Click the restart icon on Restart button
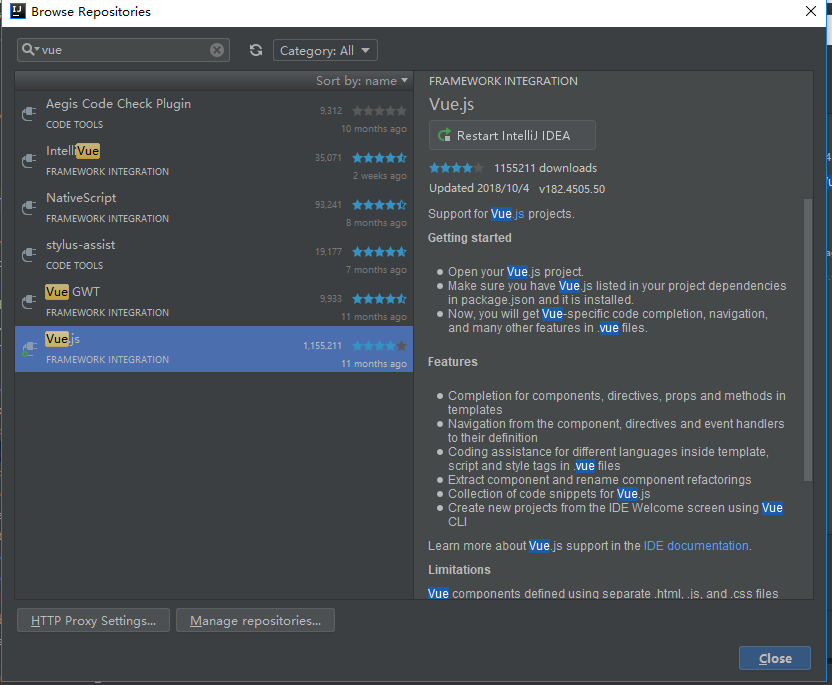The height and width of the screenshot is (685, 832). click(x=444, y=135)
